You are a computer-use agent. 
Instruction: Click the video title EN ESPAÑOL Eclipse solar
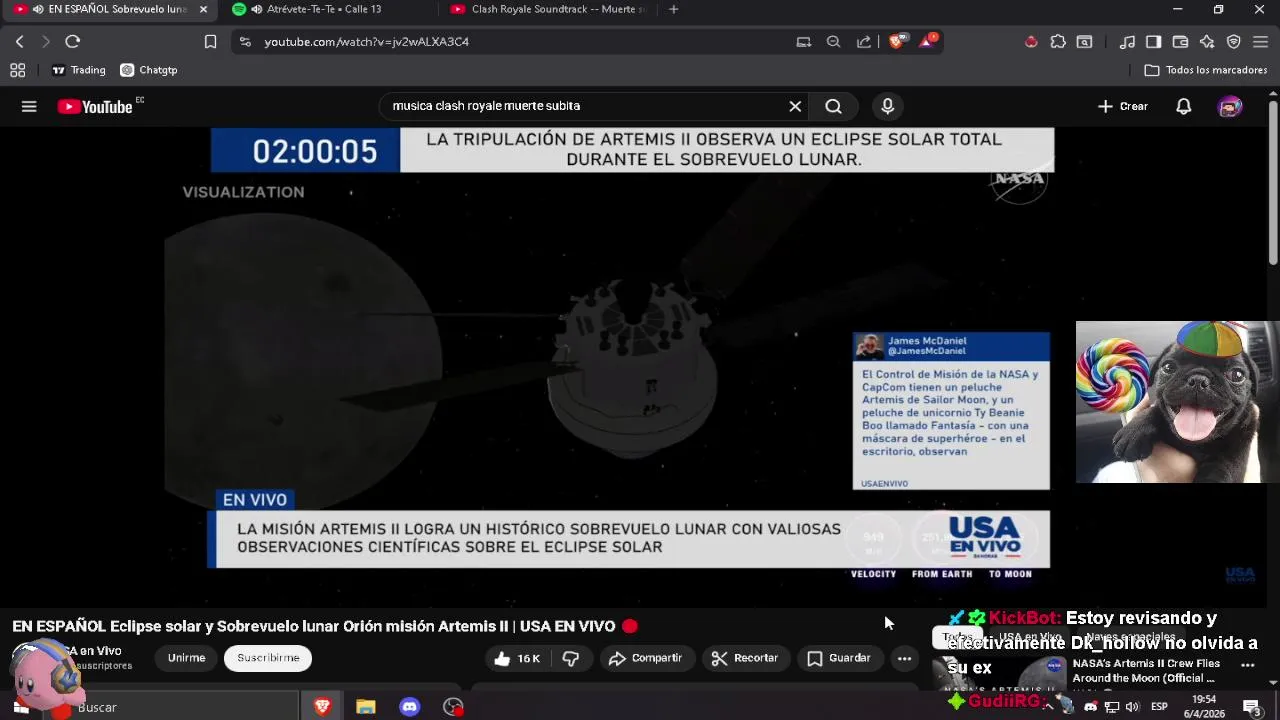(x=314, y=626)
